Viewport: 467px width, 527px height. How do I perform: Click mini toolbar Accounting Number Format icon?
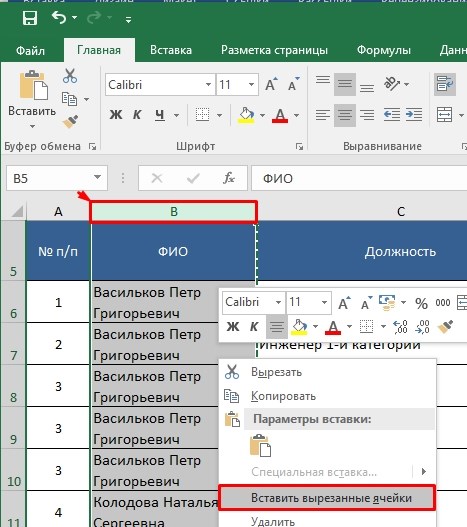pos(387,302)
